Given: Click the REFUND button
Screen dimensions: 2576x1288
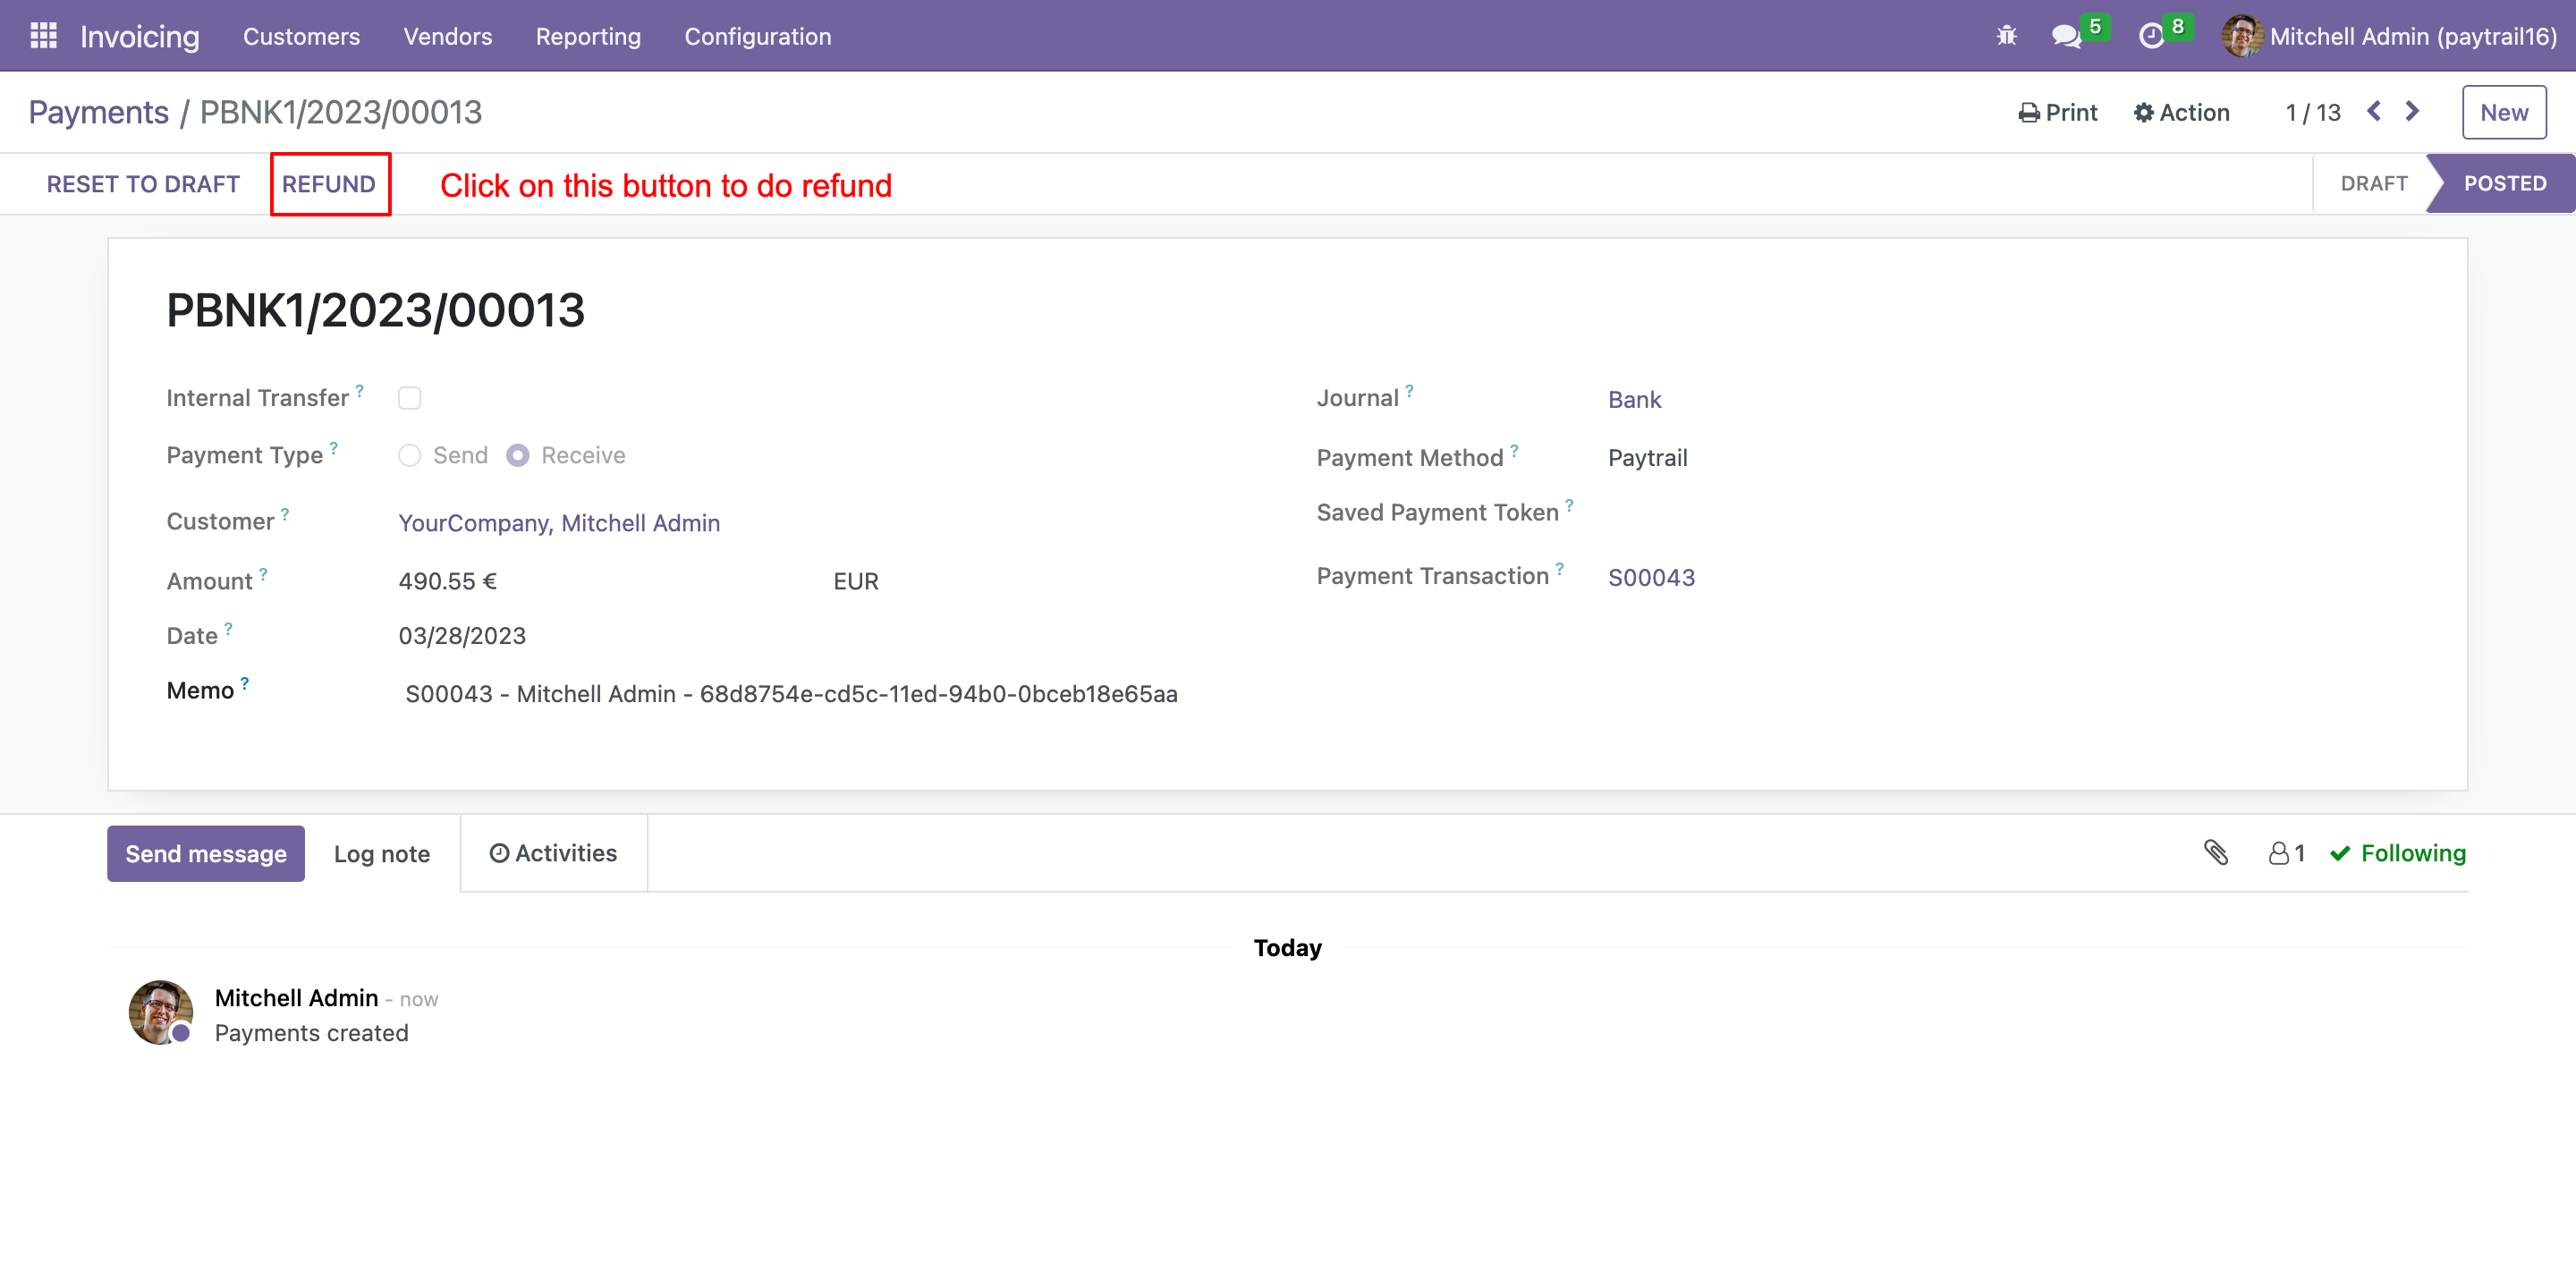Looking at the screenshot, I should pyautogui.click(x=328, y=184).
